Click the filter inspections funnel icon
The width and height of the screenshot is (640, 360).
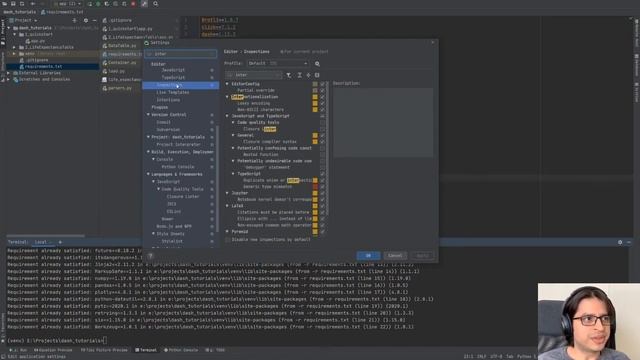[x=289, y=75]
